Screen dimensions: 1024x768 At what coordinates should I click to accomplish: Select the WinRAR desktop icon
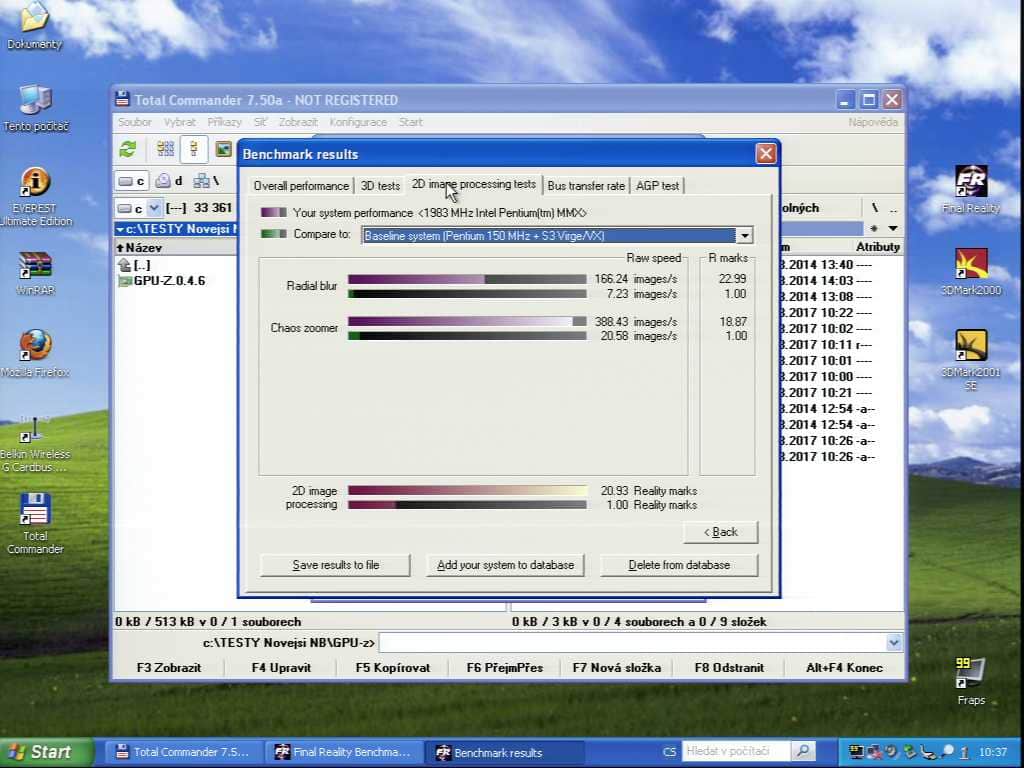point(35,273)
